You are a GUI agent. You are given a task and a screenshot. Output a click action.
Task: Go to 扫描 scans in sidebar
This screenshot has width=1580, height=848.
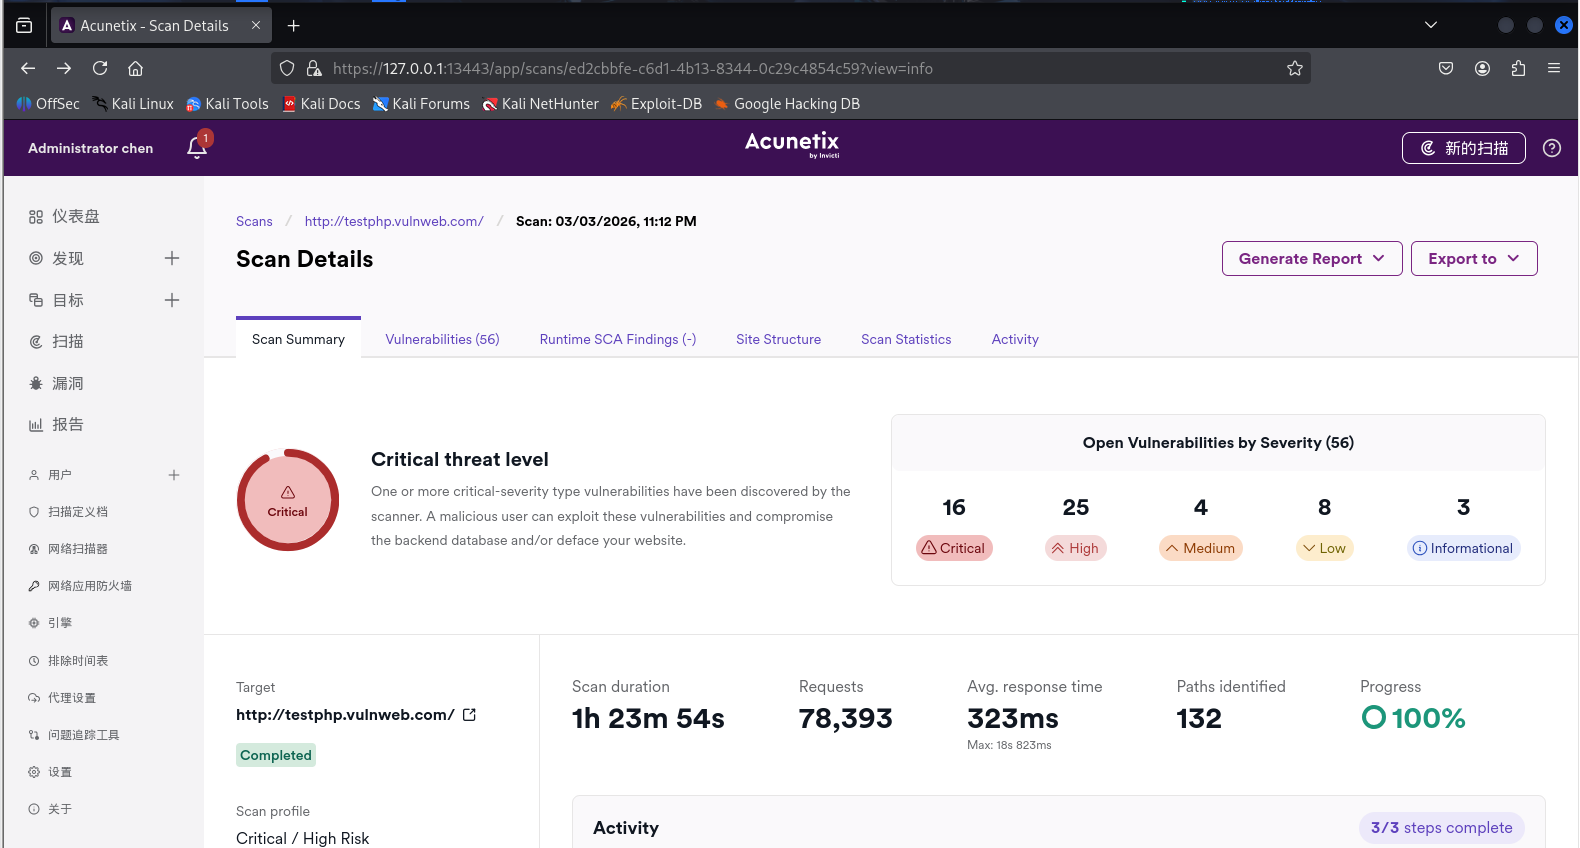(x=56, y=342)
